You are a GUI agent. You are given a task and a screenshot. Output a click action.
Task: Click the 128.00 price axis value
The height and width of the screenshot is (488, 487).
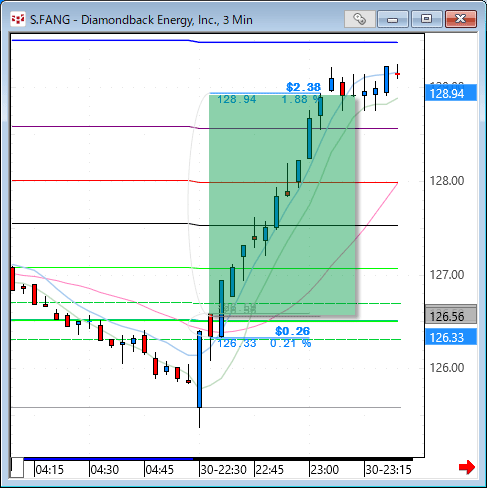[x=447, y=181]
